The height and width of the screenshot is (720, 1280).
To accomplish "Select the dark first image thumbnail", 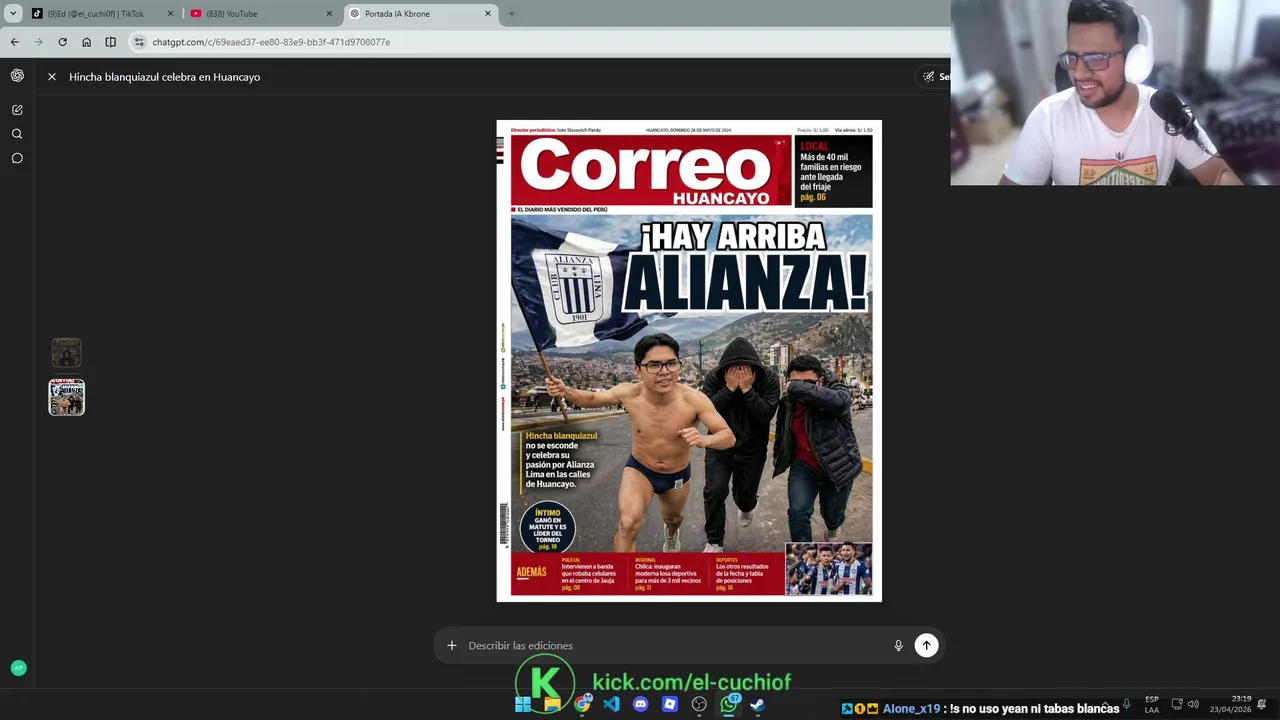I will click(67, 353).
